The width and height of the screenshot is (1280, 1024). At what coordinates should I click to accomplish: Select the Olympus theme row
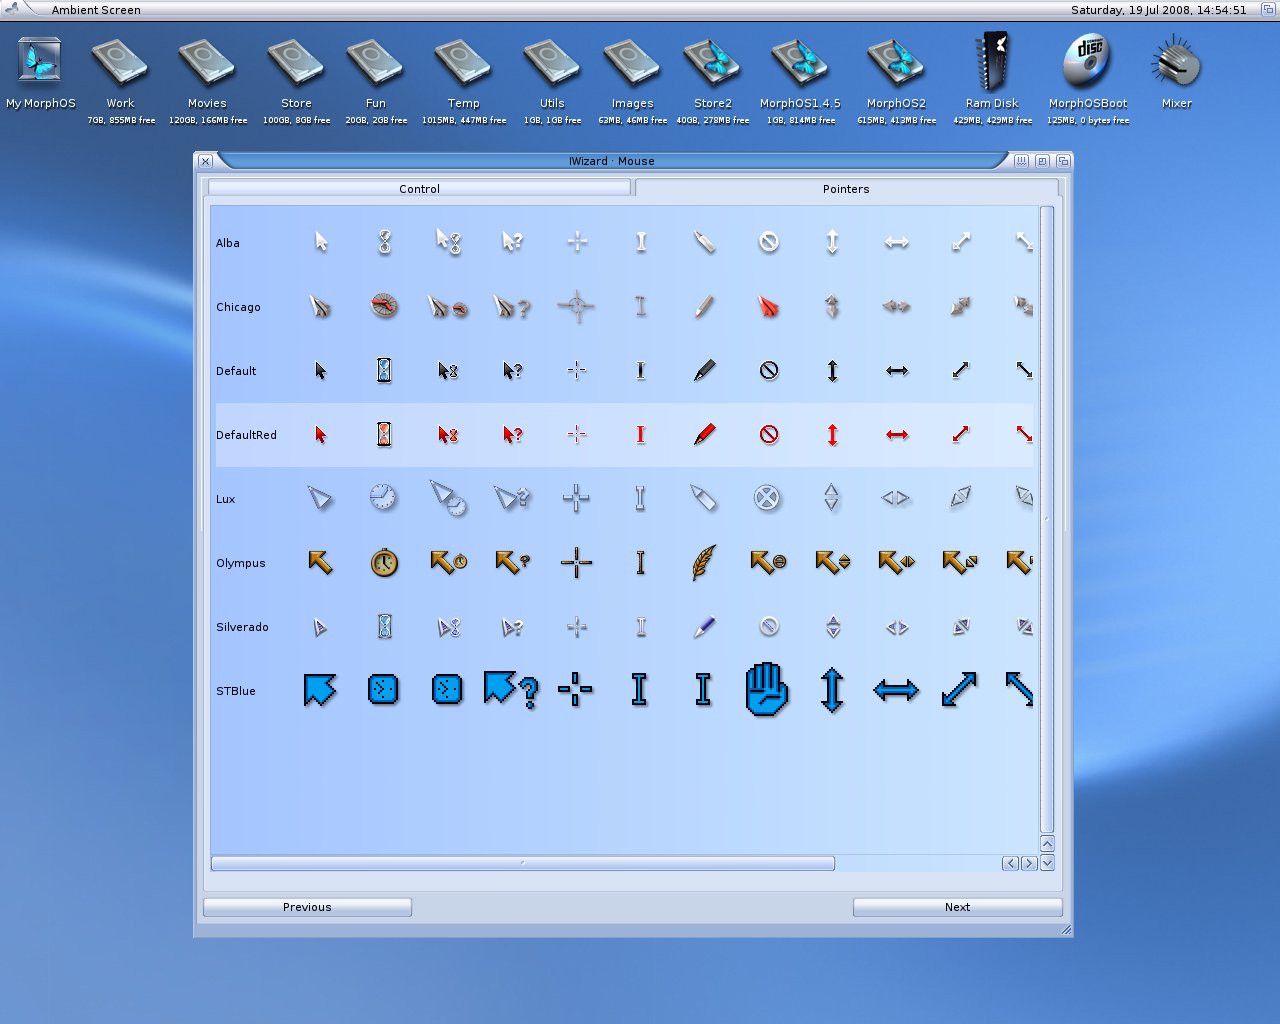click(x=241, y=562)
